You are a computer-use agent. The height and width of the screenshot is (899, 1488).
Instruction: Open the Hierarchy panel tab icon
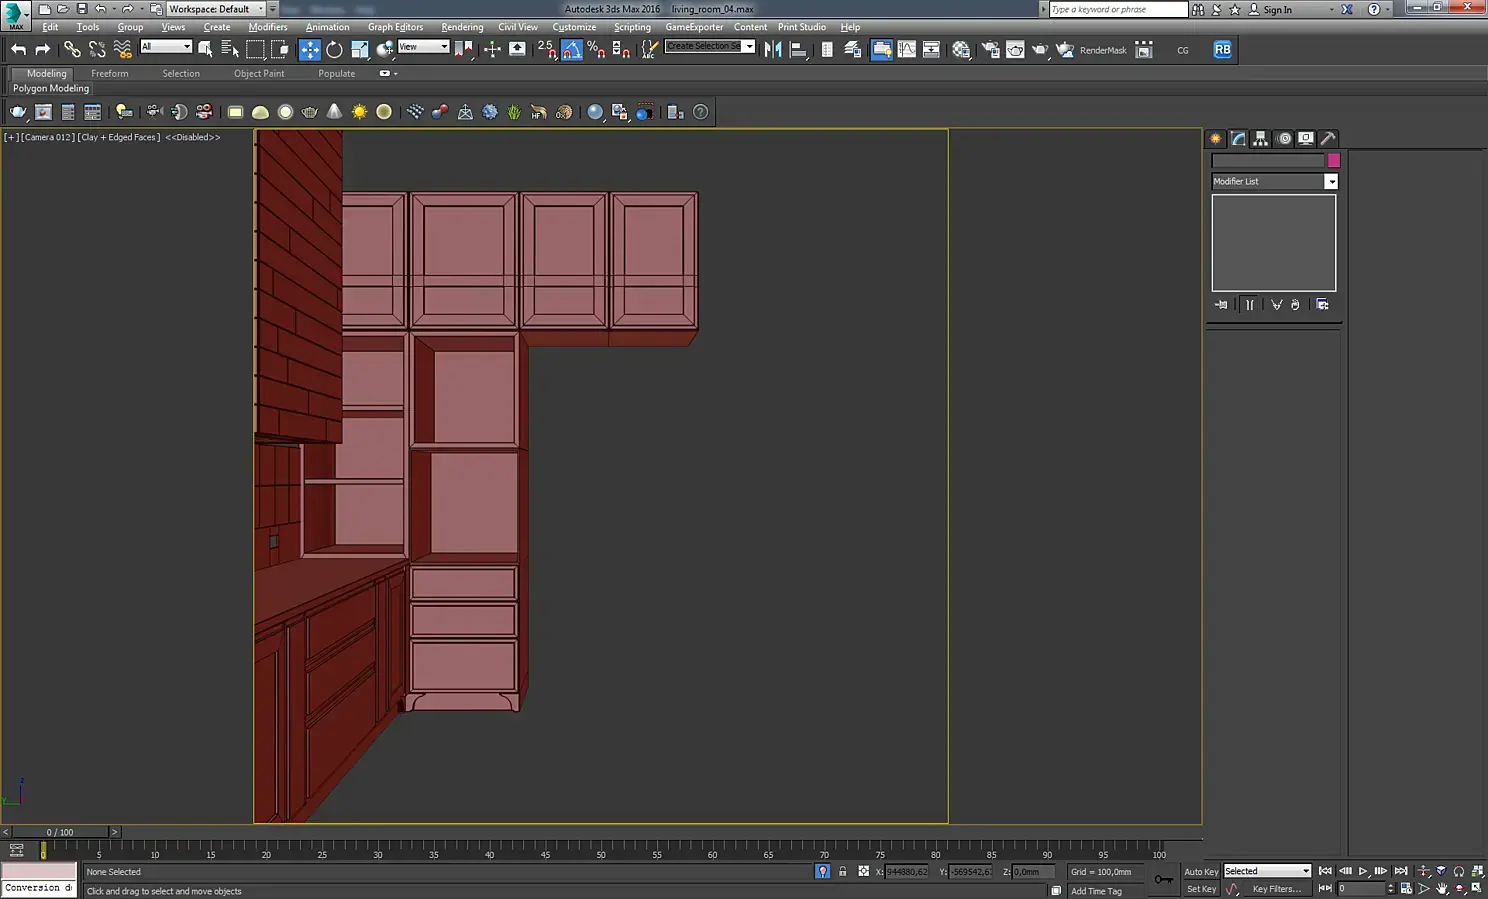pos(1261,139)
